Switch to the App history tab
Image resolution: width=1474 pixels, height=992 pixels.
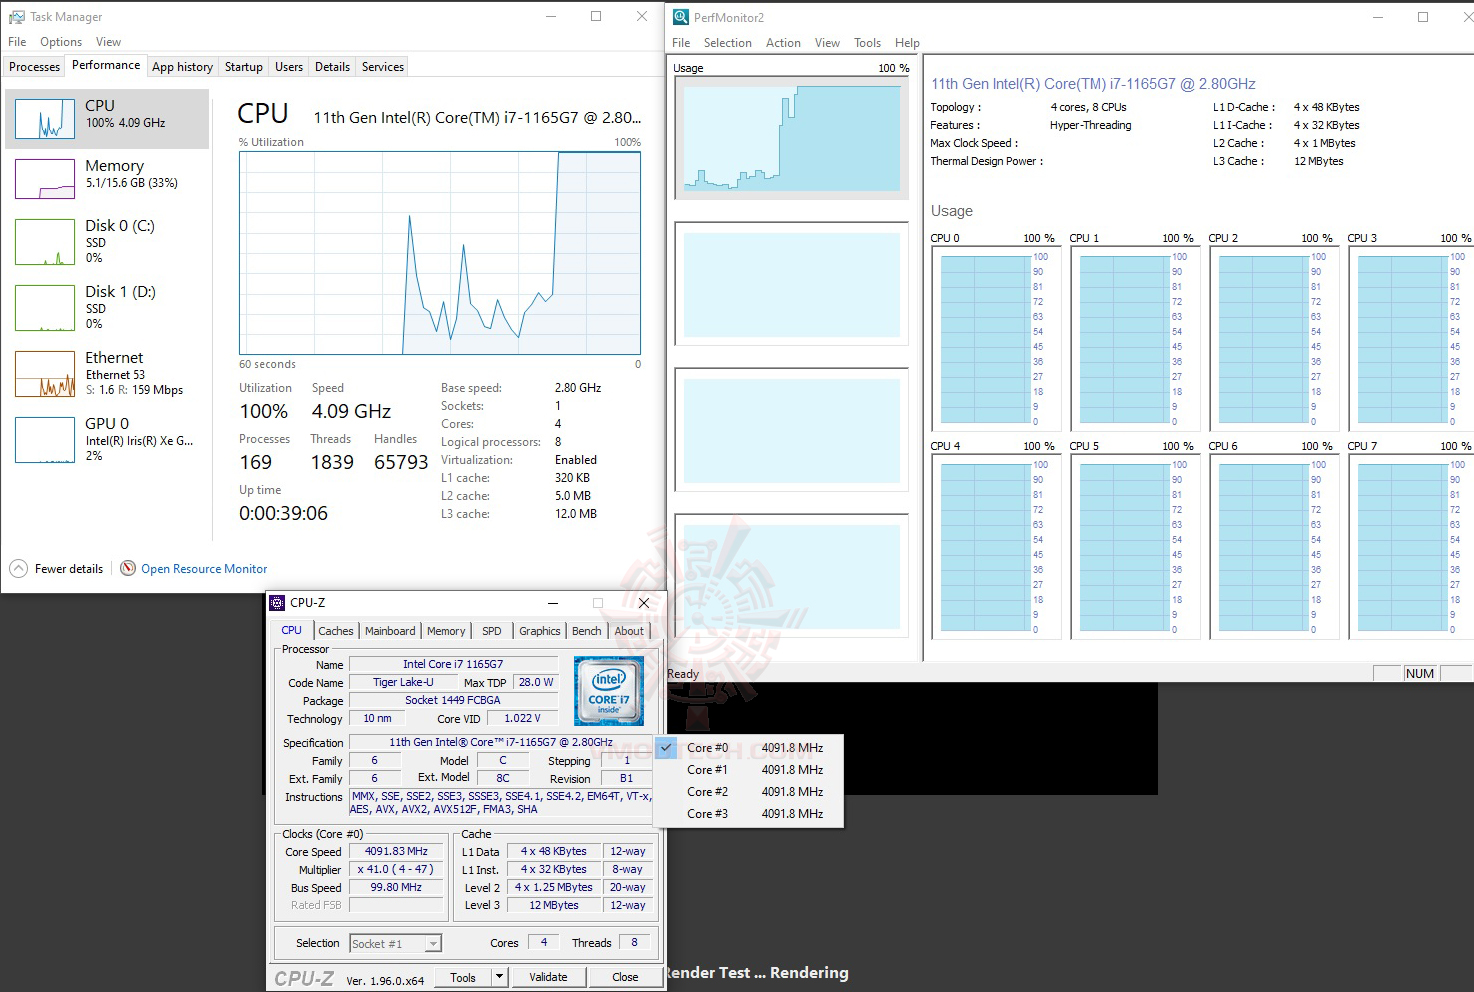coord(182,67)
